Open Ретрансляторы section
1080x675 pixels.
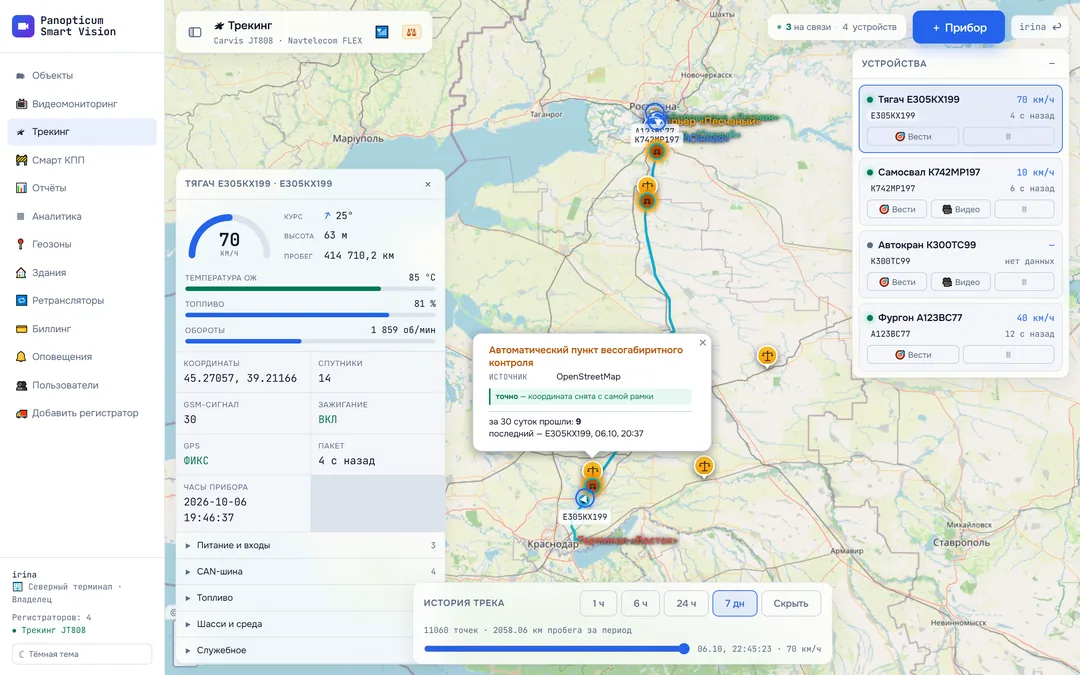click(82, 300)
